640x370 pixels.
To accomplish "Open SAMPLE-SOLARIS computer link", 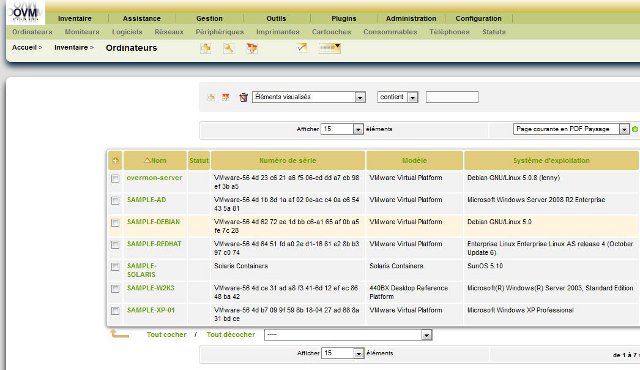I will pyautogui.click(x=142, y=270).
